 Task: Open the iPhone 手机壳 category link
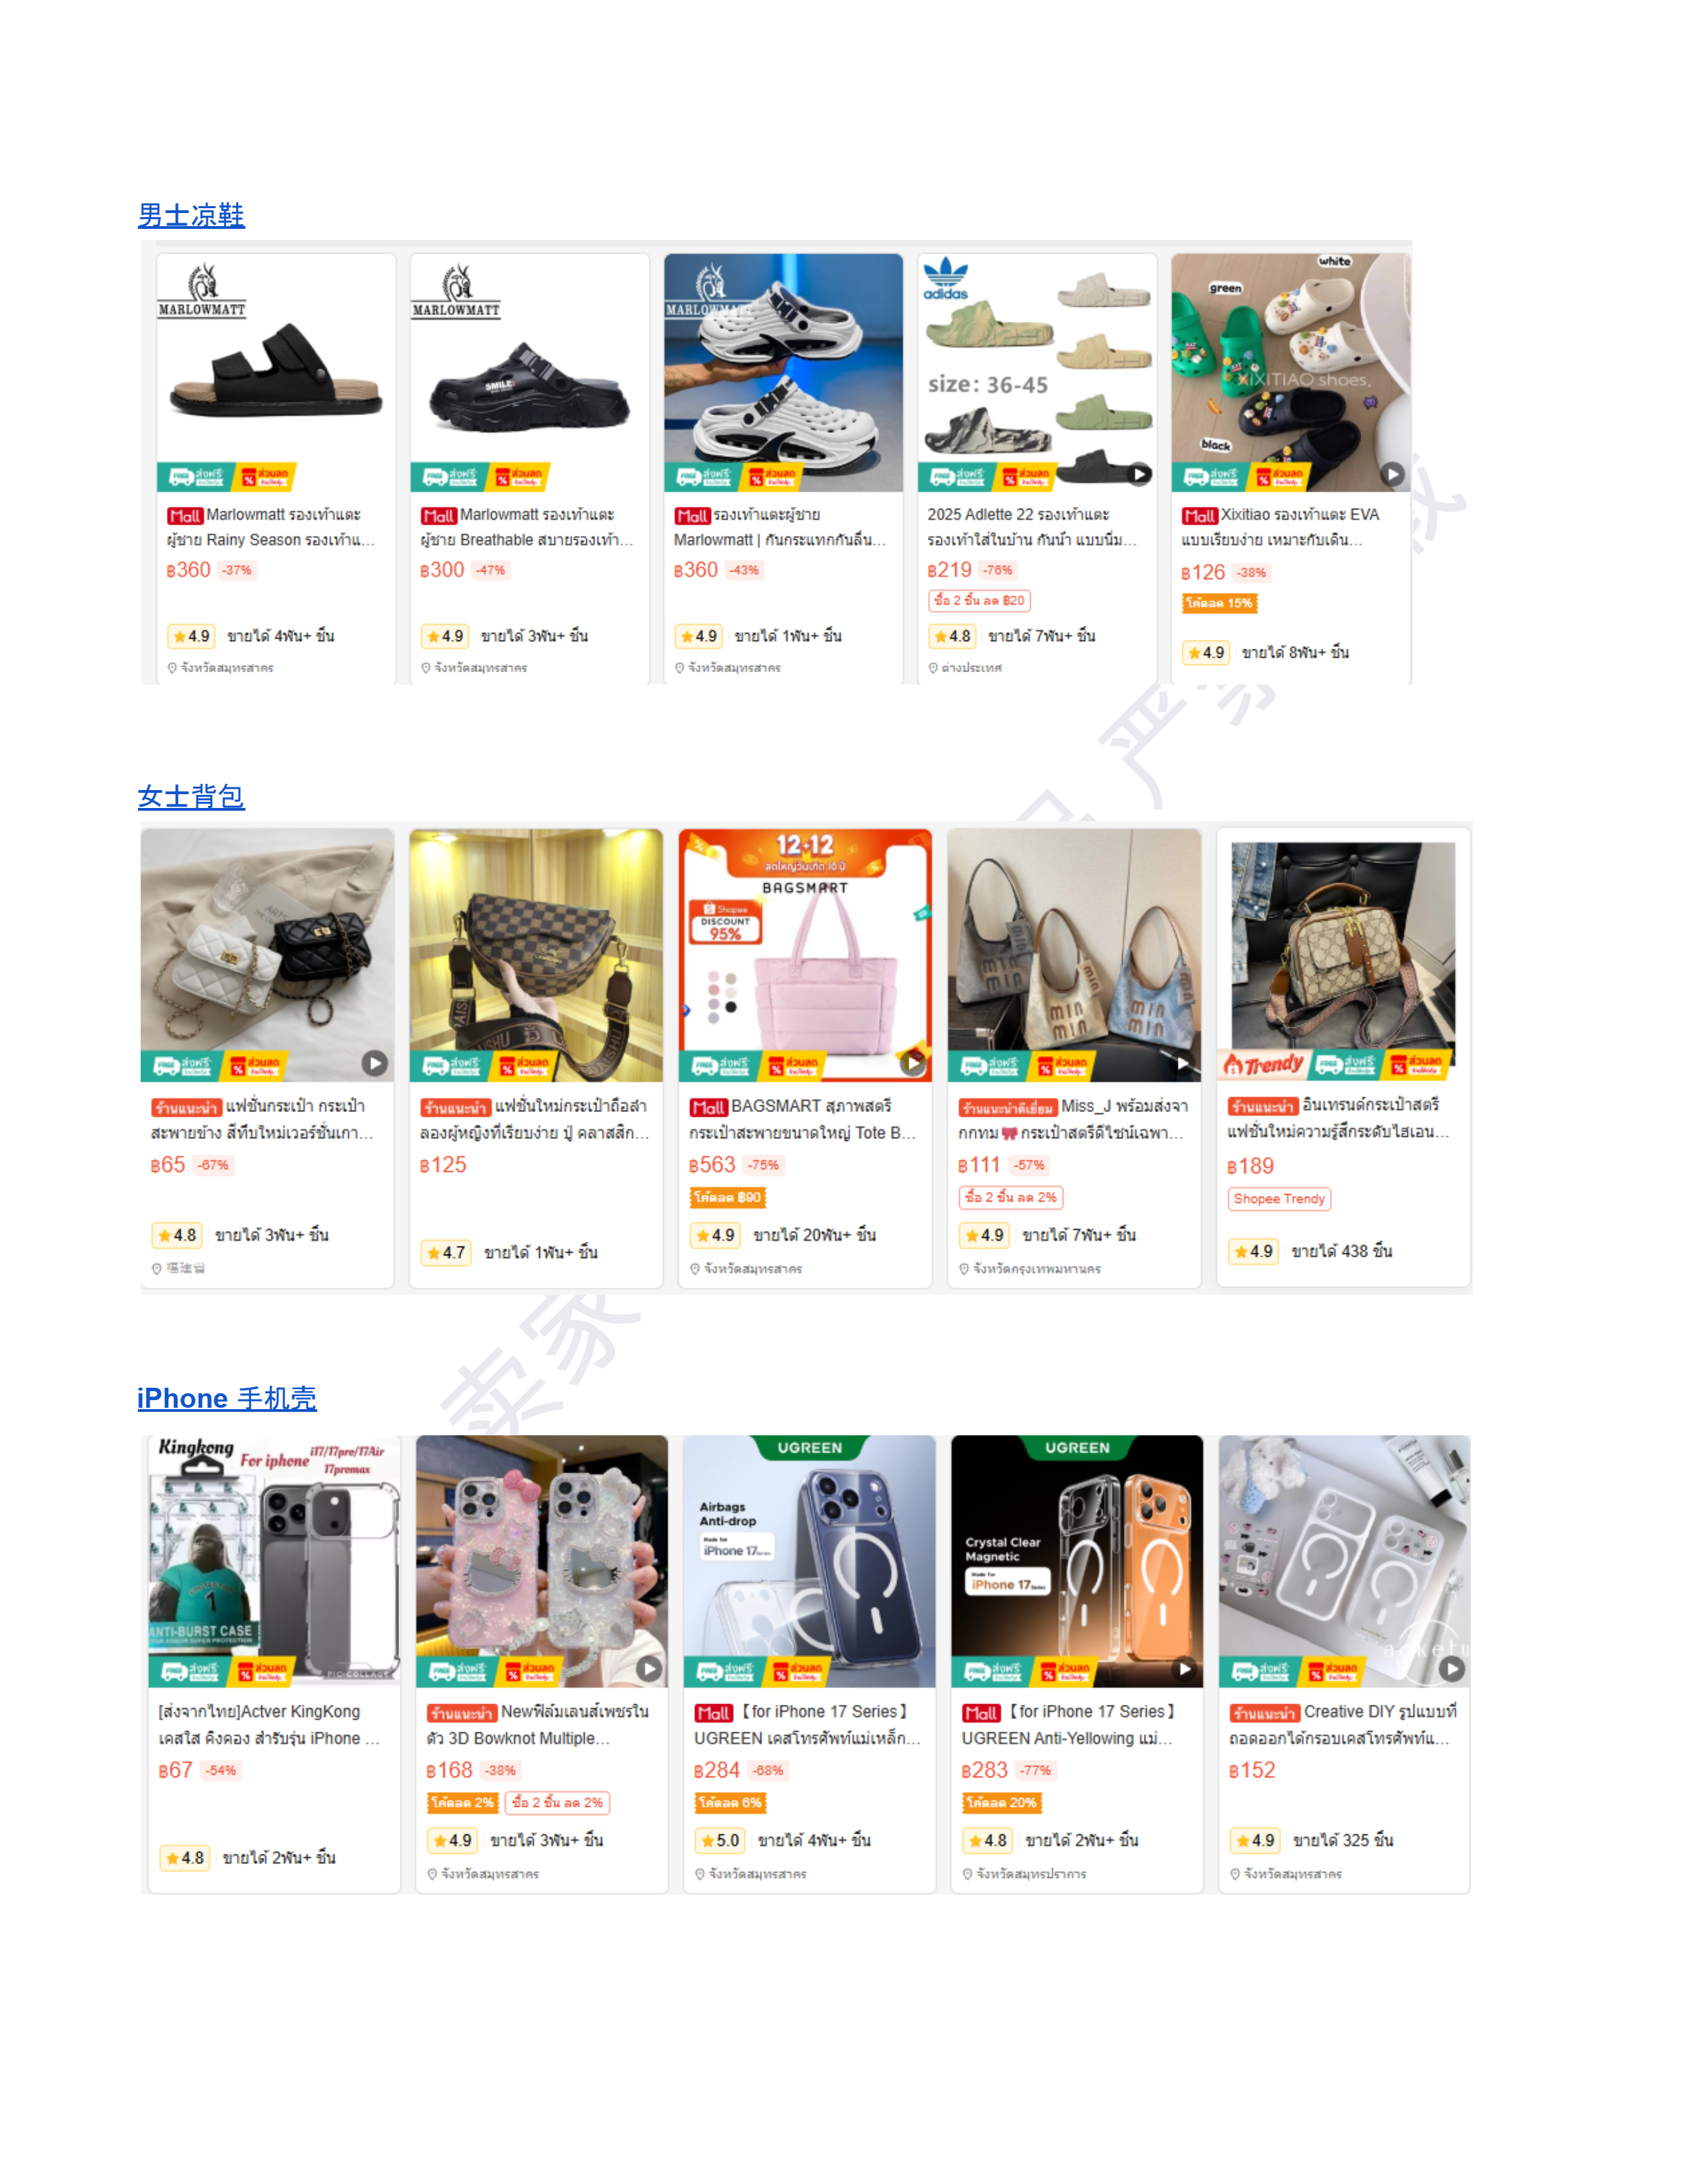[227, 1398]
